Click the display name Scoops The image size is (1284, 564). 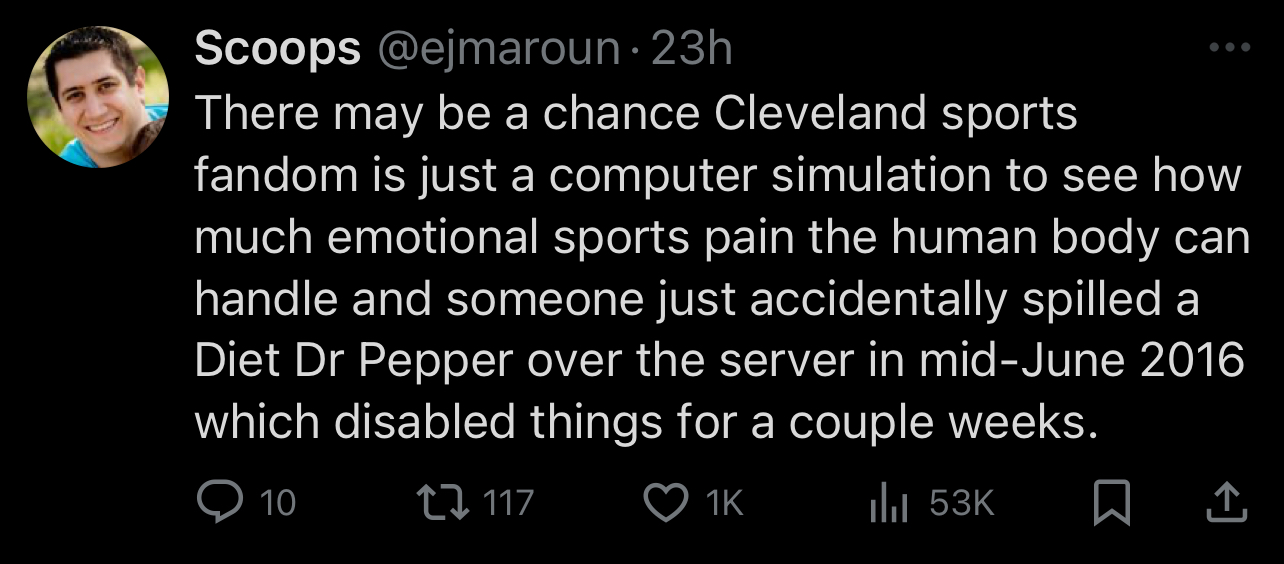tap(277, 47)
